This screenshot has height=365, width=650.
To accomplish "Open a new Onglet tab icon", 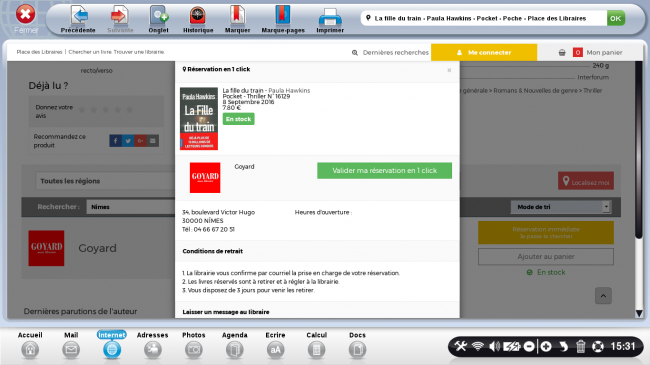I will click(x=159, y=16).
